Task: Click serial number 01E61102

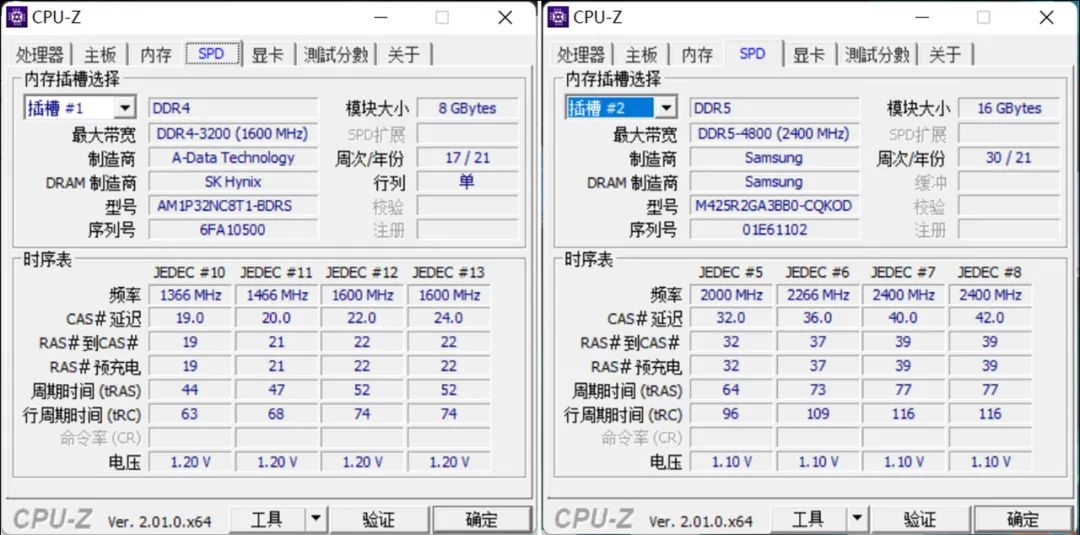Action: [775, 229]
